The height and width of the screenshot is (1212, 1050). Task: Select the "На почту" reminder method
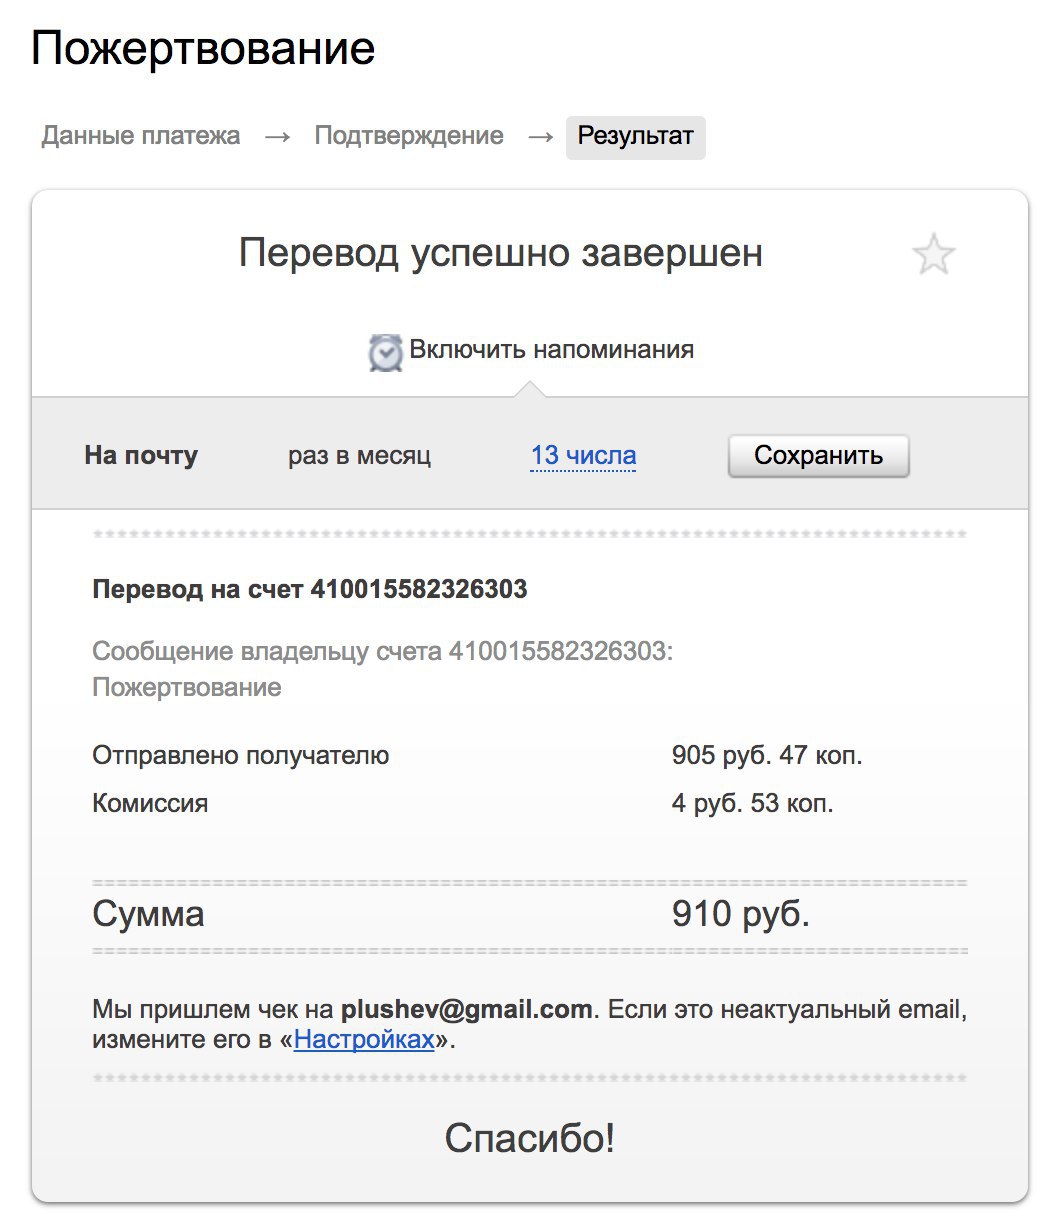(x=141, y=456)
